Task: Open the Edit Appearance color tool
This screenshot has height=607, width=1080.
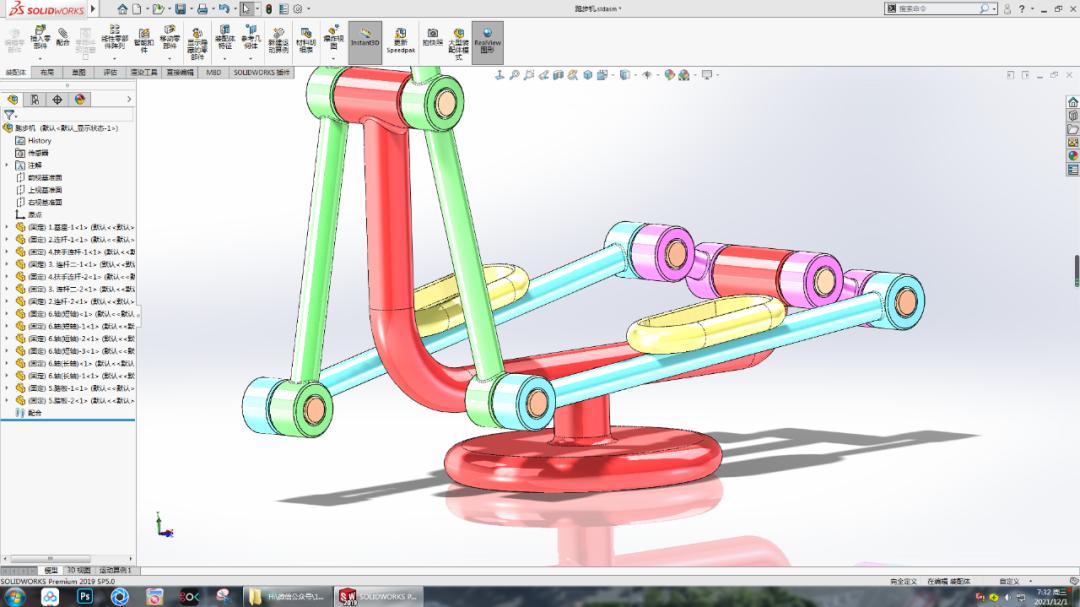Action: tap(668, 72)
